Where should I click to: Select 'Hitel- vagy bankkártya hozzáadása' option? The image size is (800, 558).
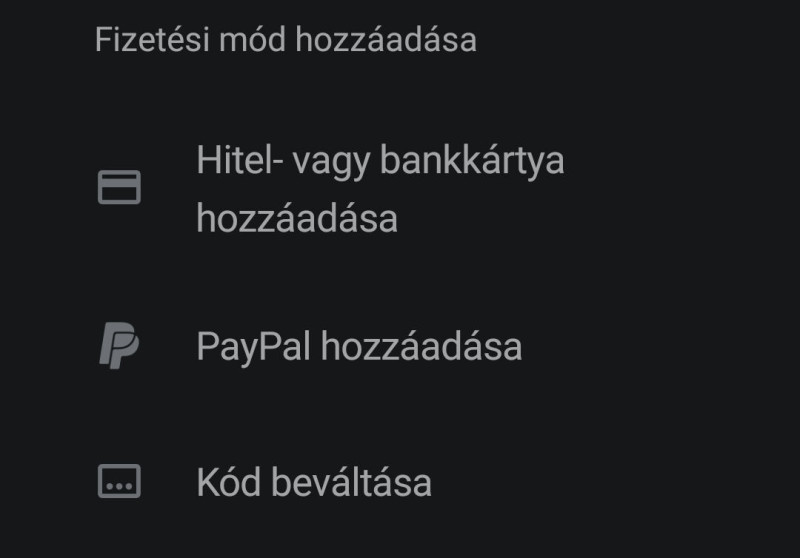400,189
